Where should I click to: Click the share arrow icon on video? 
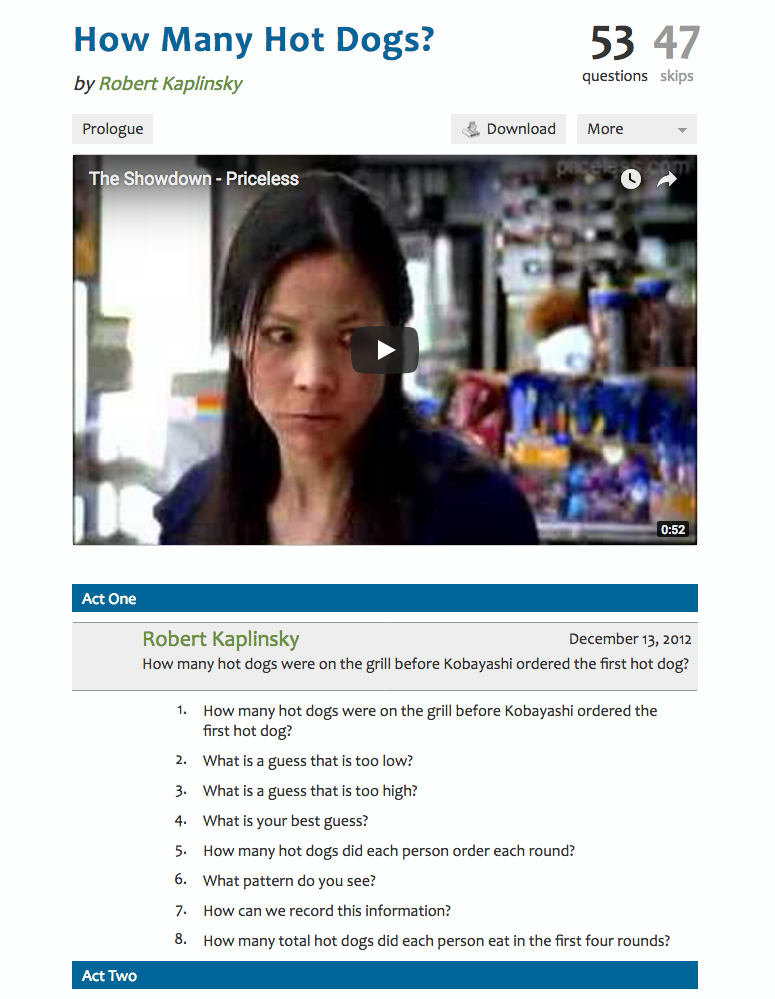pyautogui.click(x=667, y=180)
